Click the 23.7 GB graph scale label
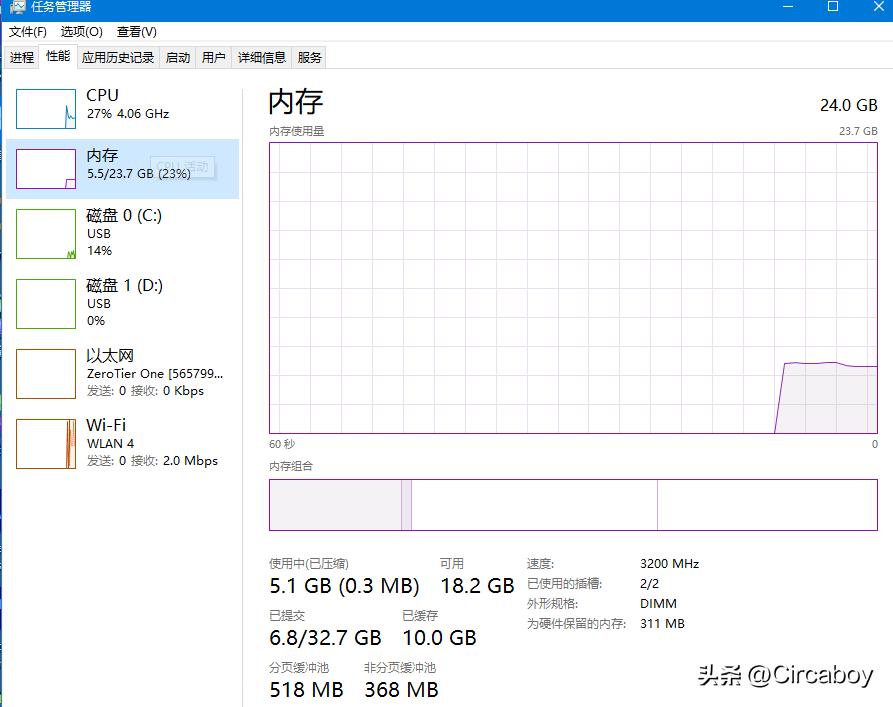Viewport: 893px width, 707px height. click(858, 131)
